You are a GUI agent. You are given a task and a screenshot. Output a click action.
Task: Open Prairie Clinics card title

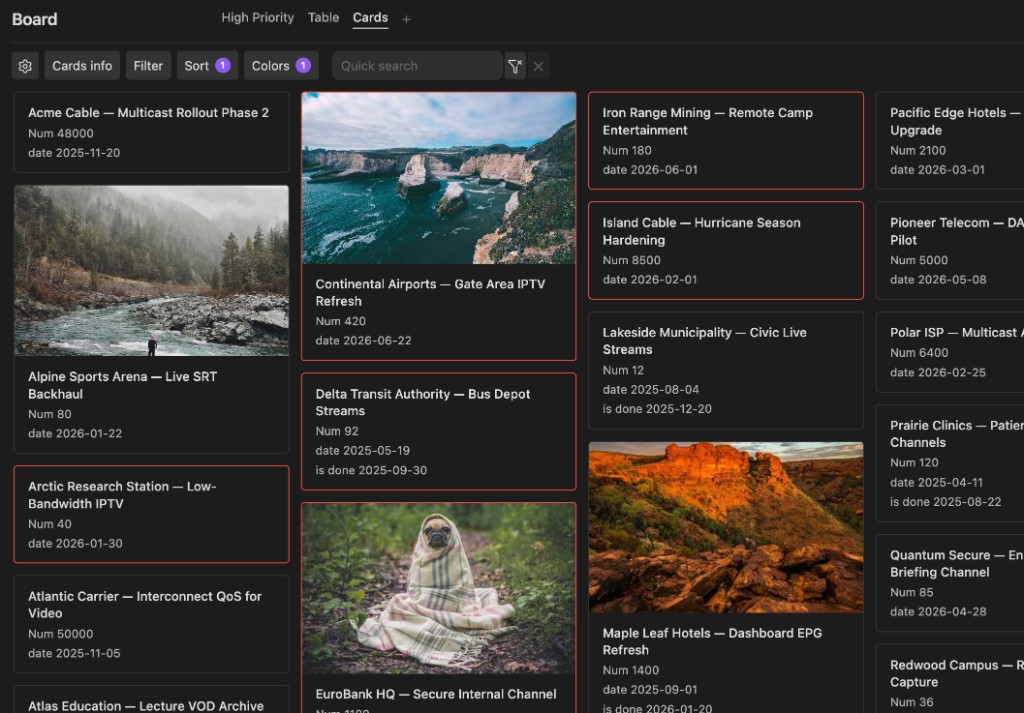point(956,434)
